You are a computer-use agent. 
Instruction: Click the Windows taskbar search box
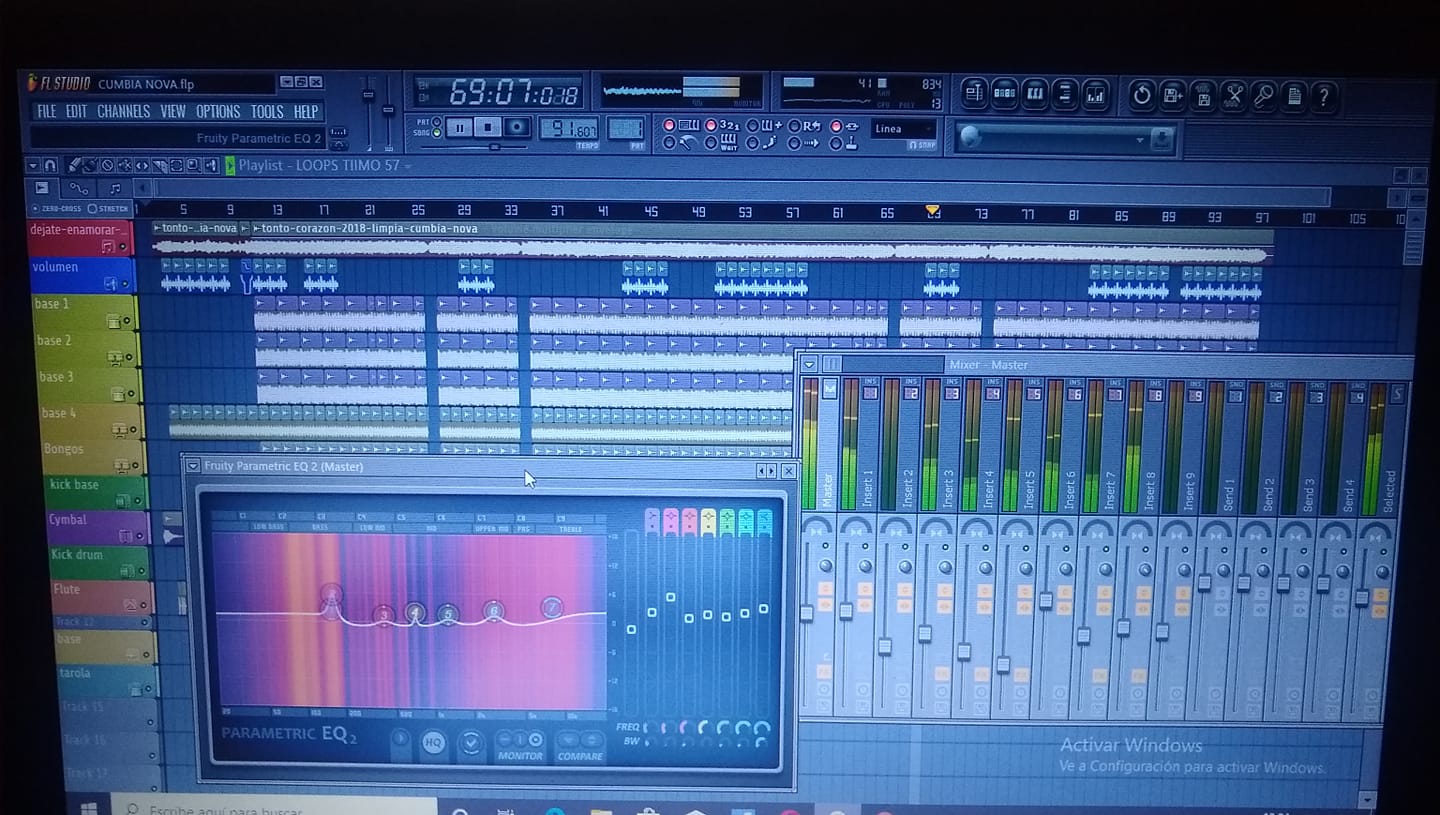(x=274, y=806)
